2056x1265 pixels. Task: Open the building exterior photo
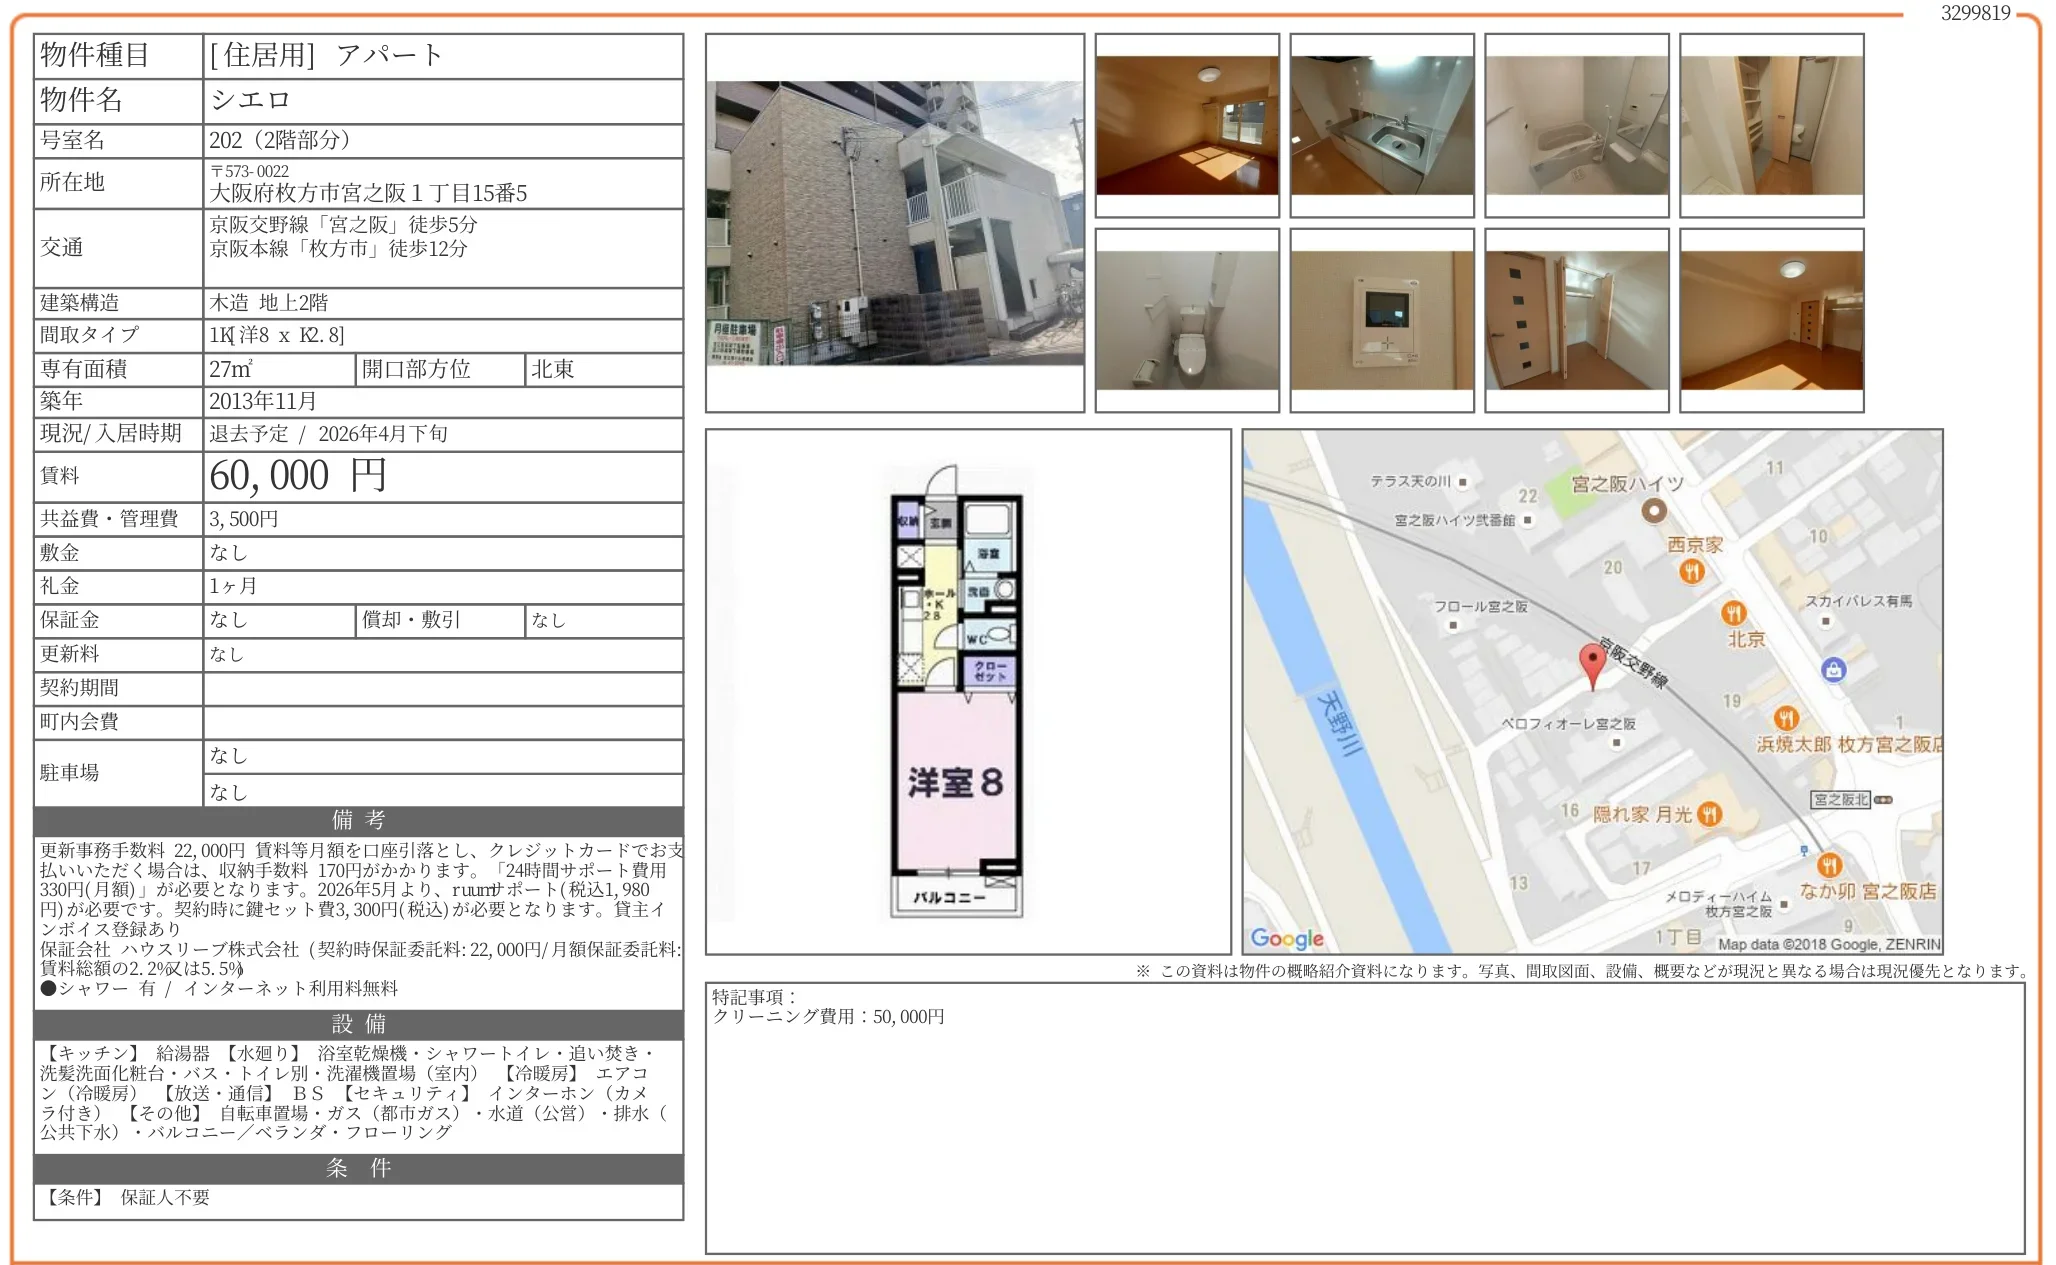pyautogui.click(x=894, y=223)
